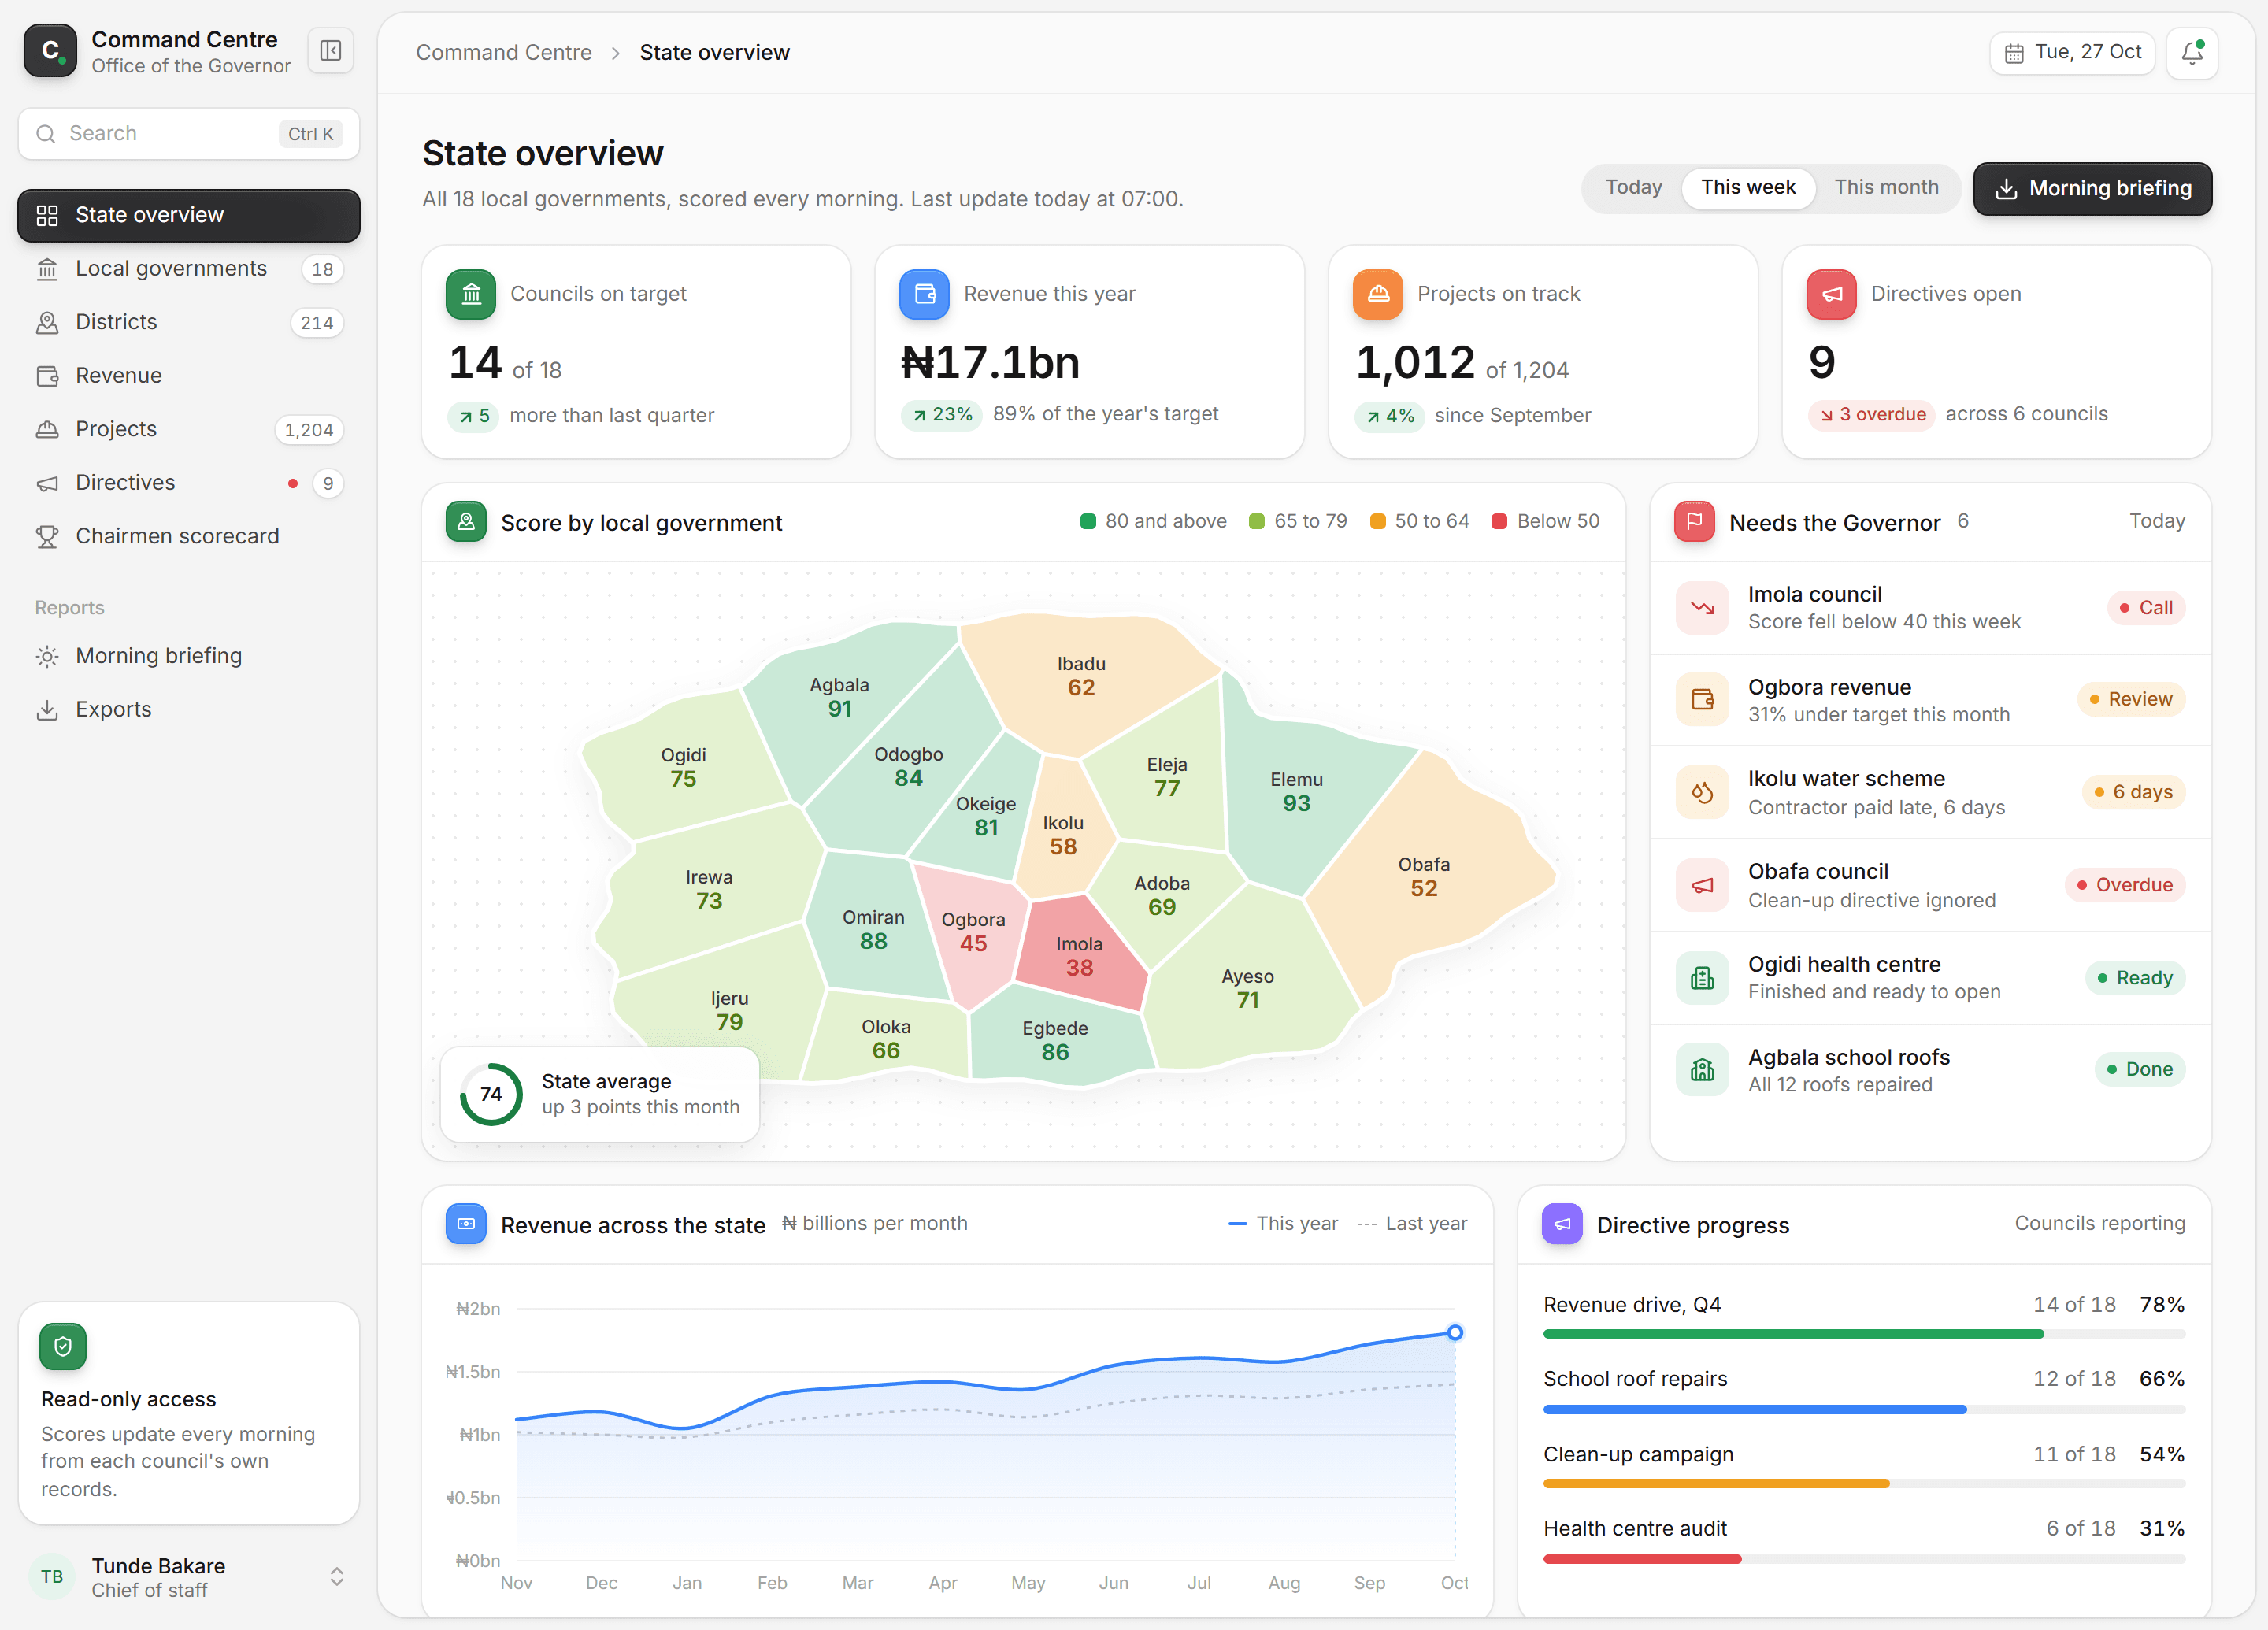
Task: Open Exports under Reports
Action: [188, 710]
